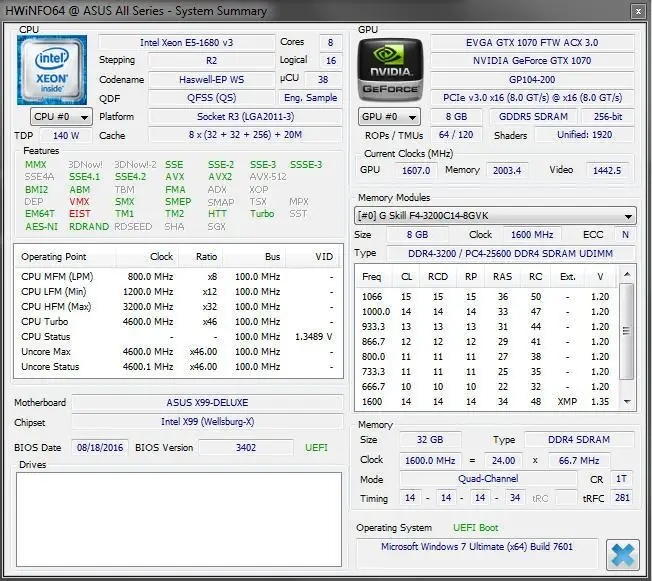This screenshot has width=652, height=581.
Task: Open the CPU #0 selector dropdown
Action: coord(61,116)
